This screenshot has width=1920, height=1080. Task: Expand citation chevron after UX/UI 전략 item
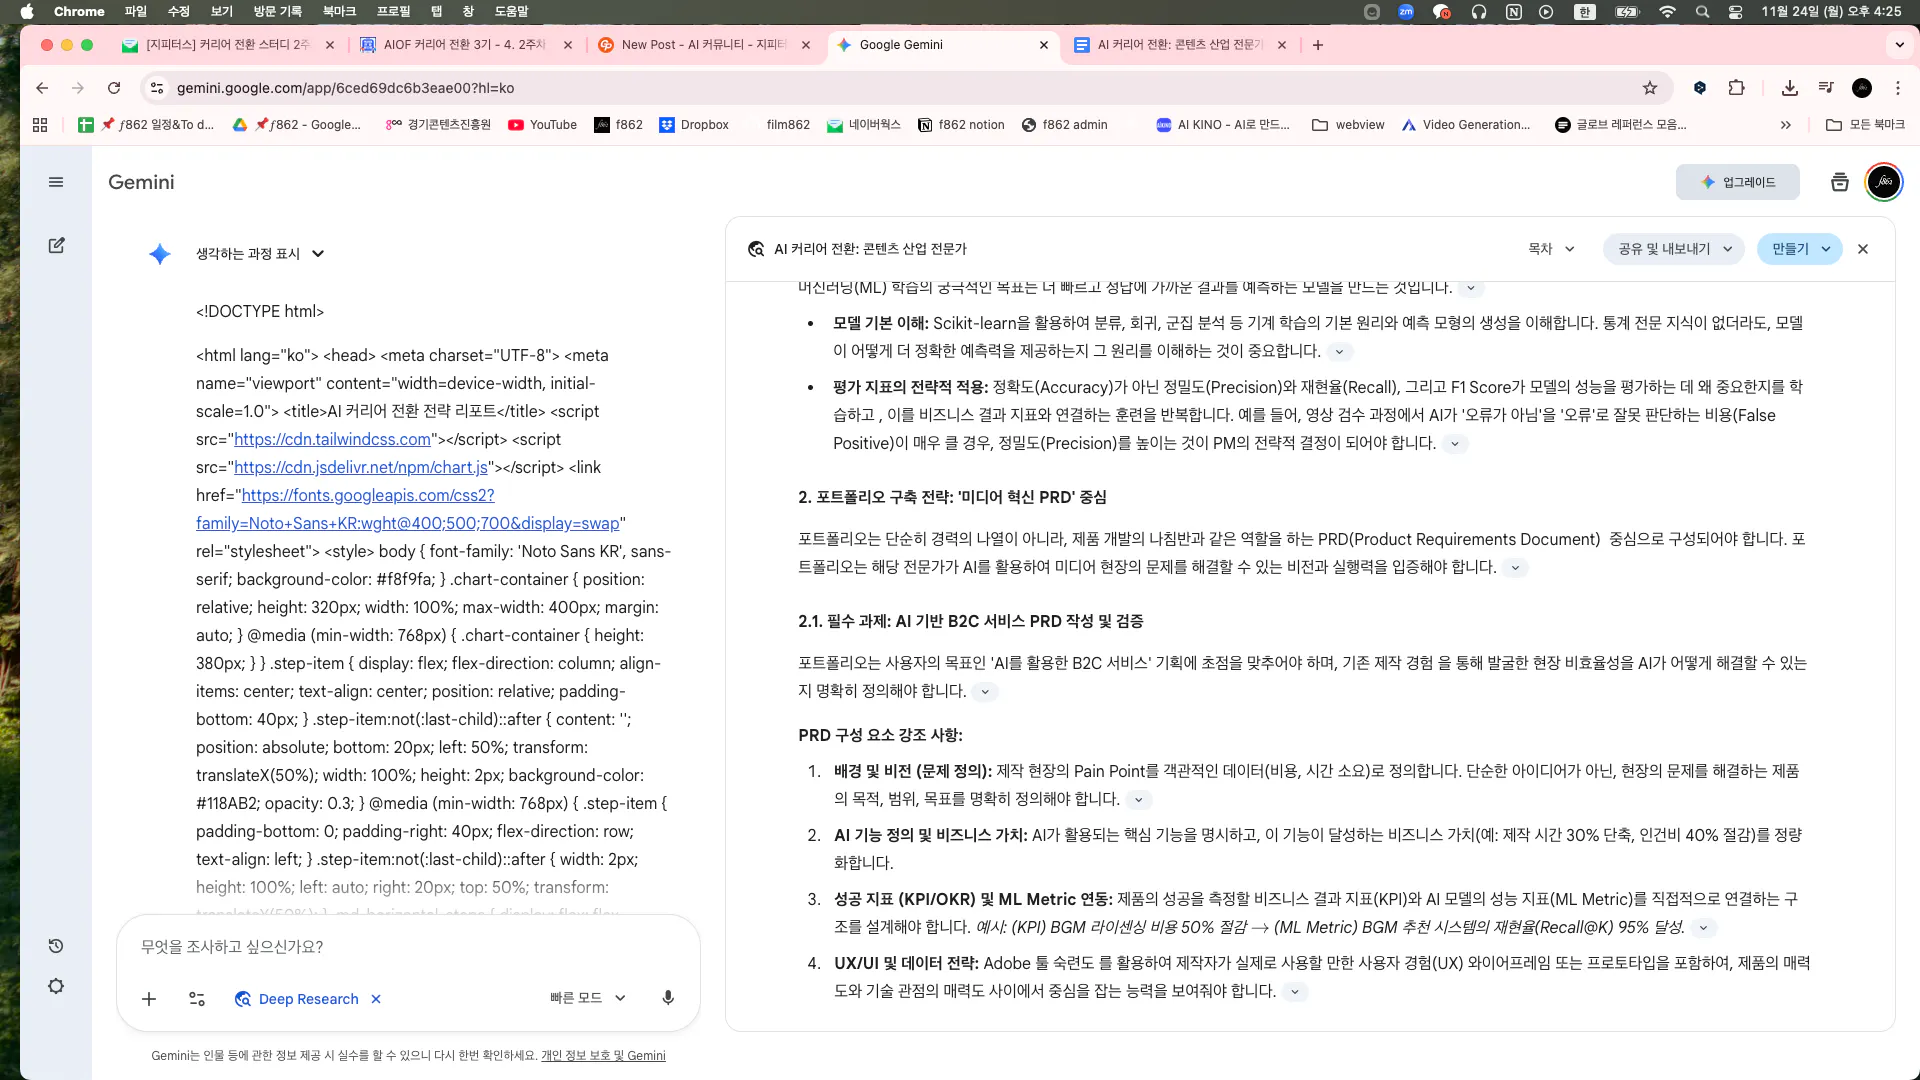tap(1295, 992)
